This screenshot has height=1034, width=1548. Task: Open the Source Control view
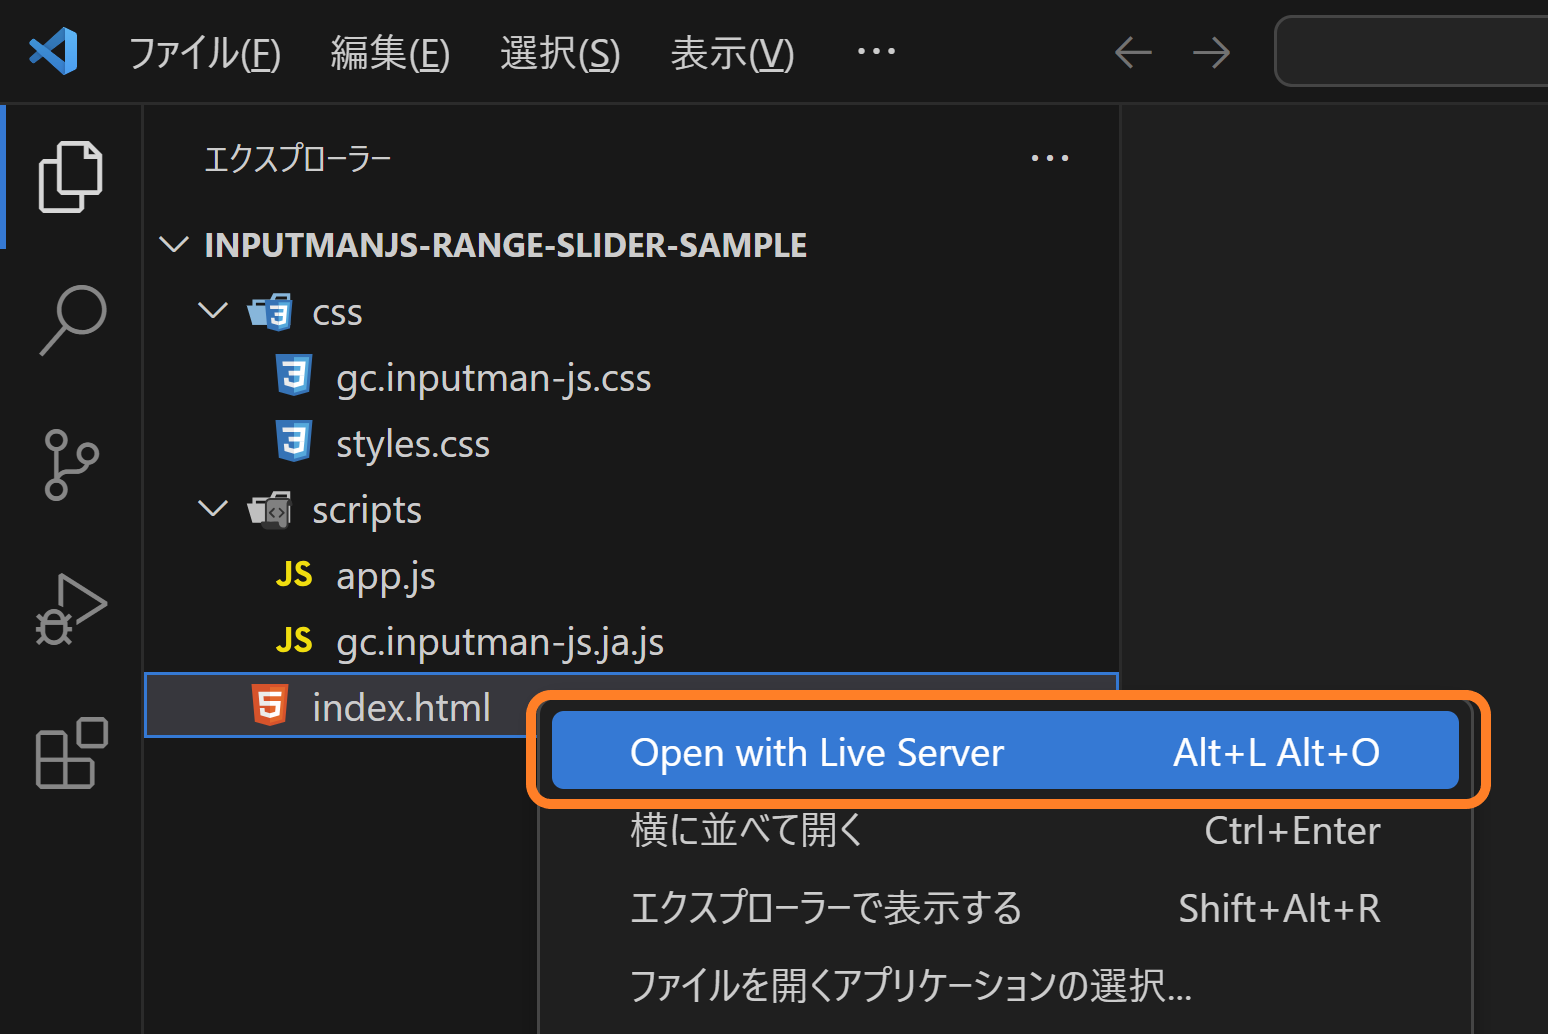71,464
